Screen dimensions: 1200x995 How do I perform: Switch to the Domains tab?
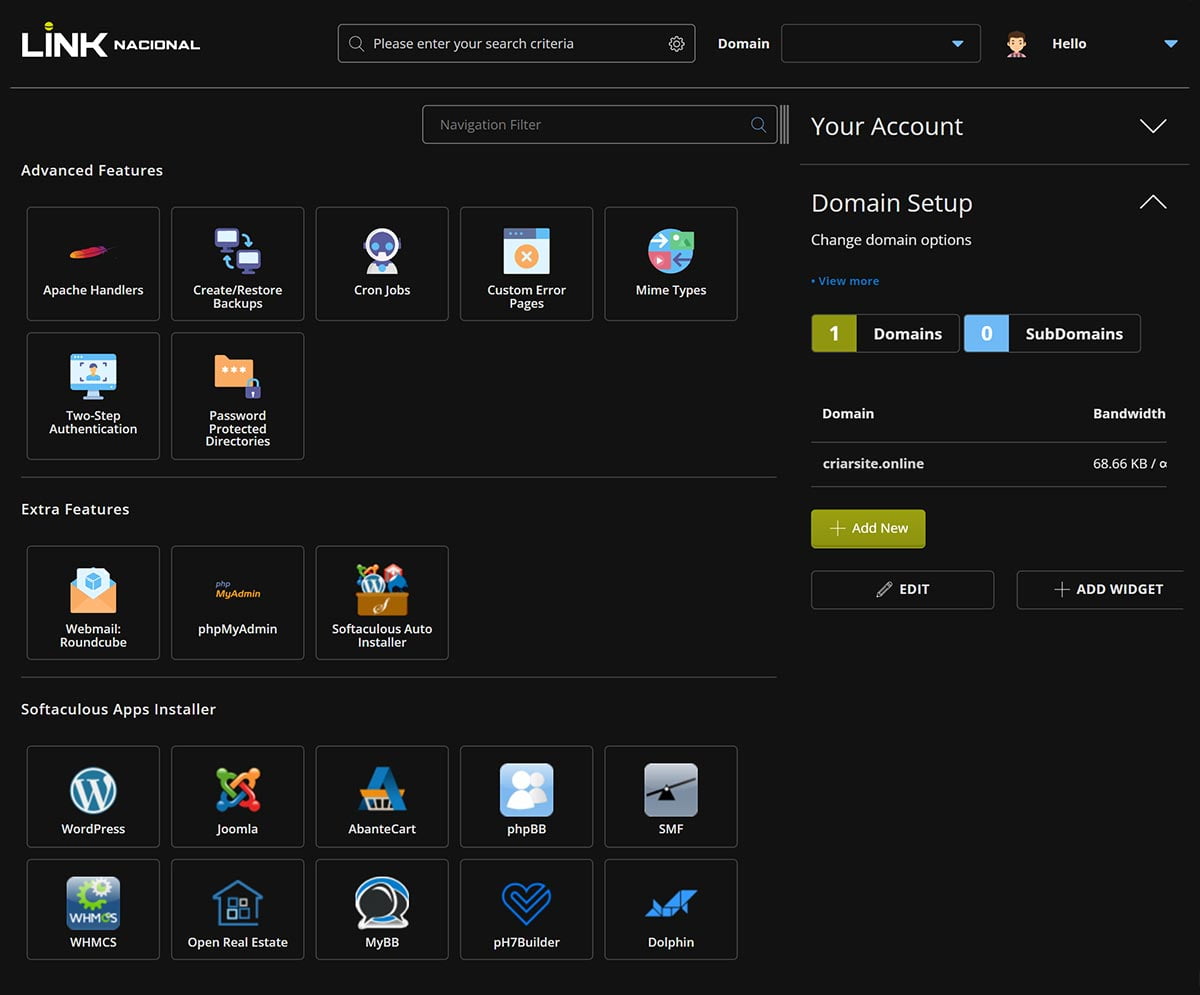(885, 334)
